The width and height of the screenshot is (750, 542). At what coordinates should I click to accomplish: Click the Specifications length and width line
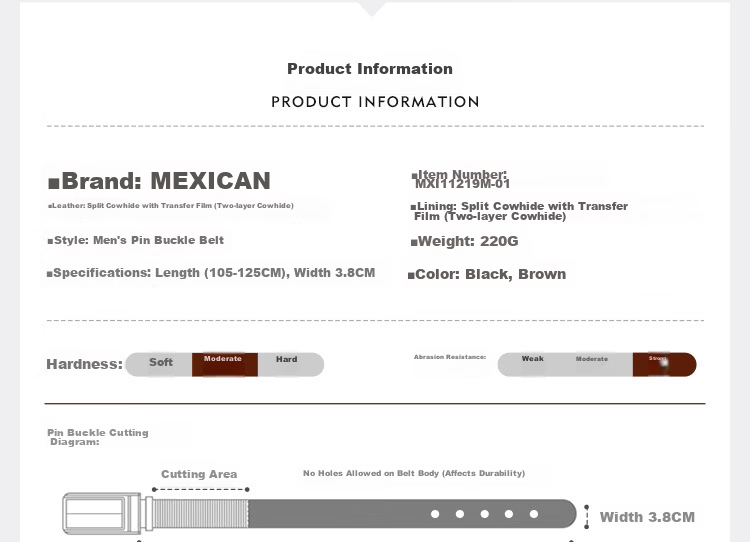(211, 273)
